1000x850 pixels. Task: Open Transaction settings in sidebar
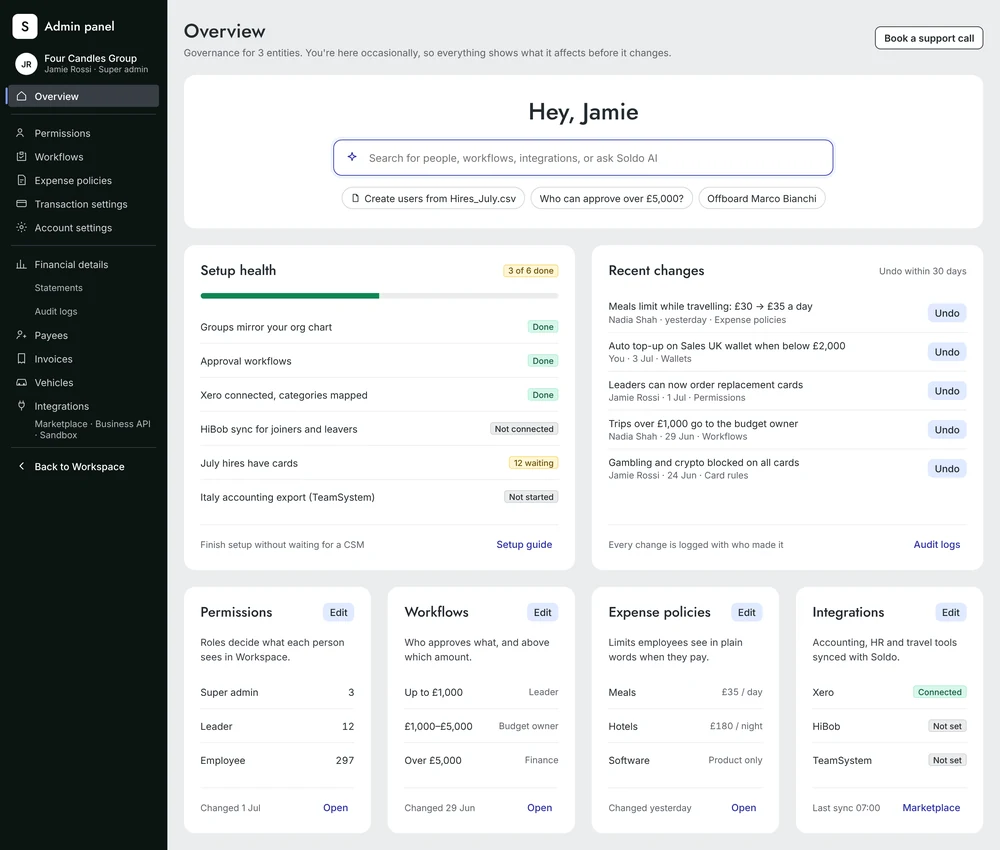click(84, 204)
